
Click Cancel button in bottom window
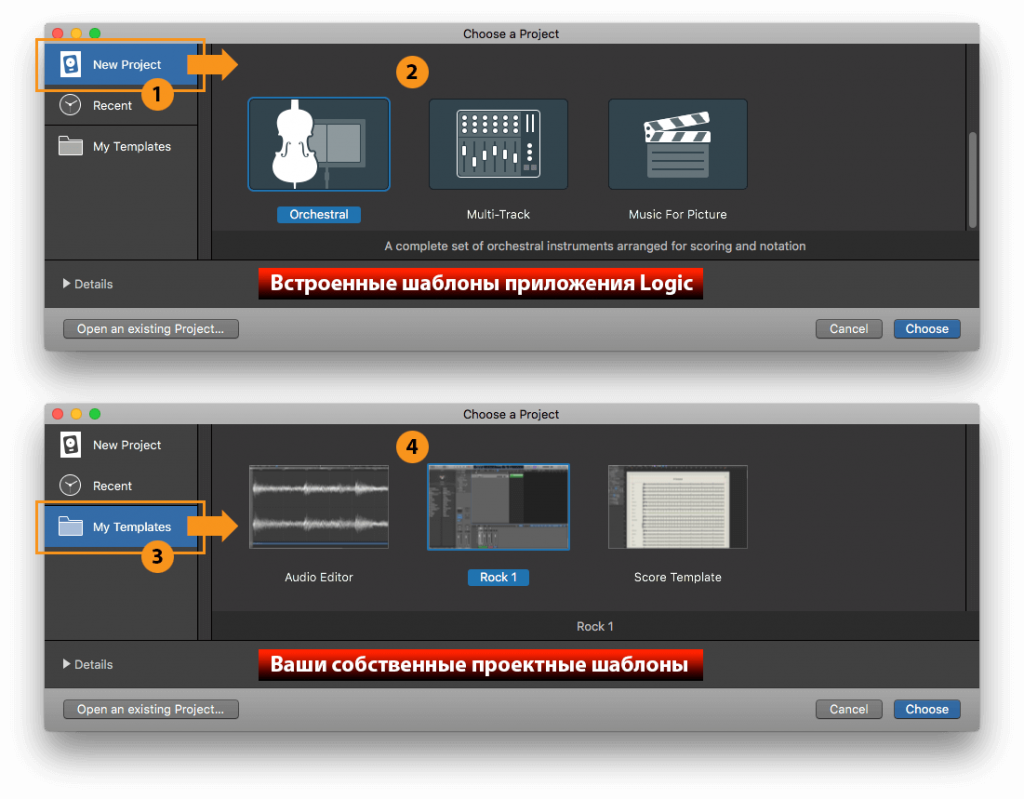(x=848, y=709)
